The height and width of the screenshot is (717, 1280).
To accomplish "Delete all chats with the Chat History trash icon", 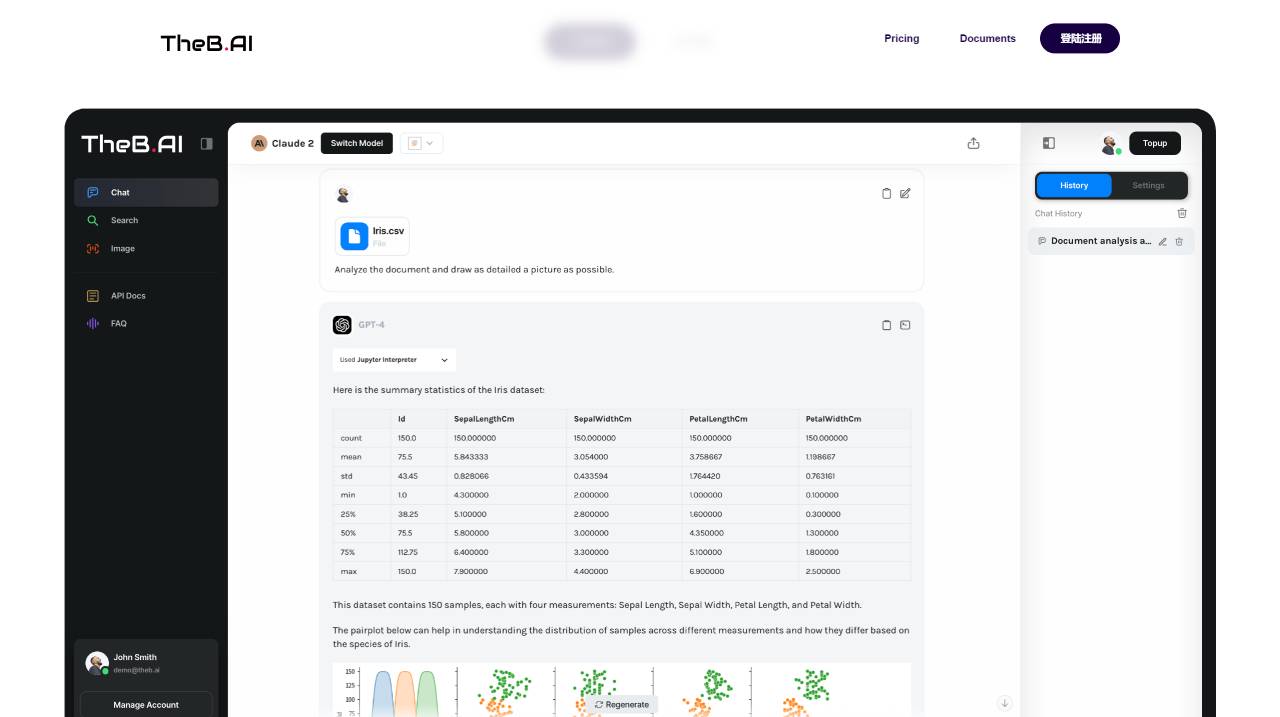I will (x=1182, y=213).
